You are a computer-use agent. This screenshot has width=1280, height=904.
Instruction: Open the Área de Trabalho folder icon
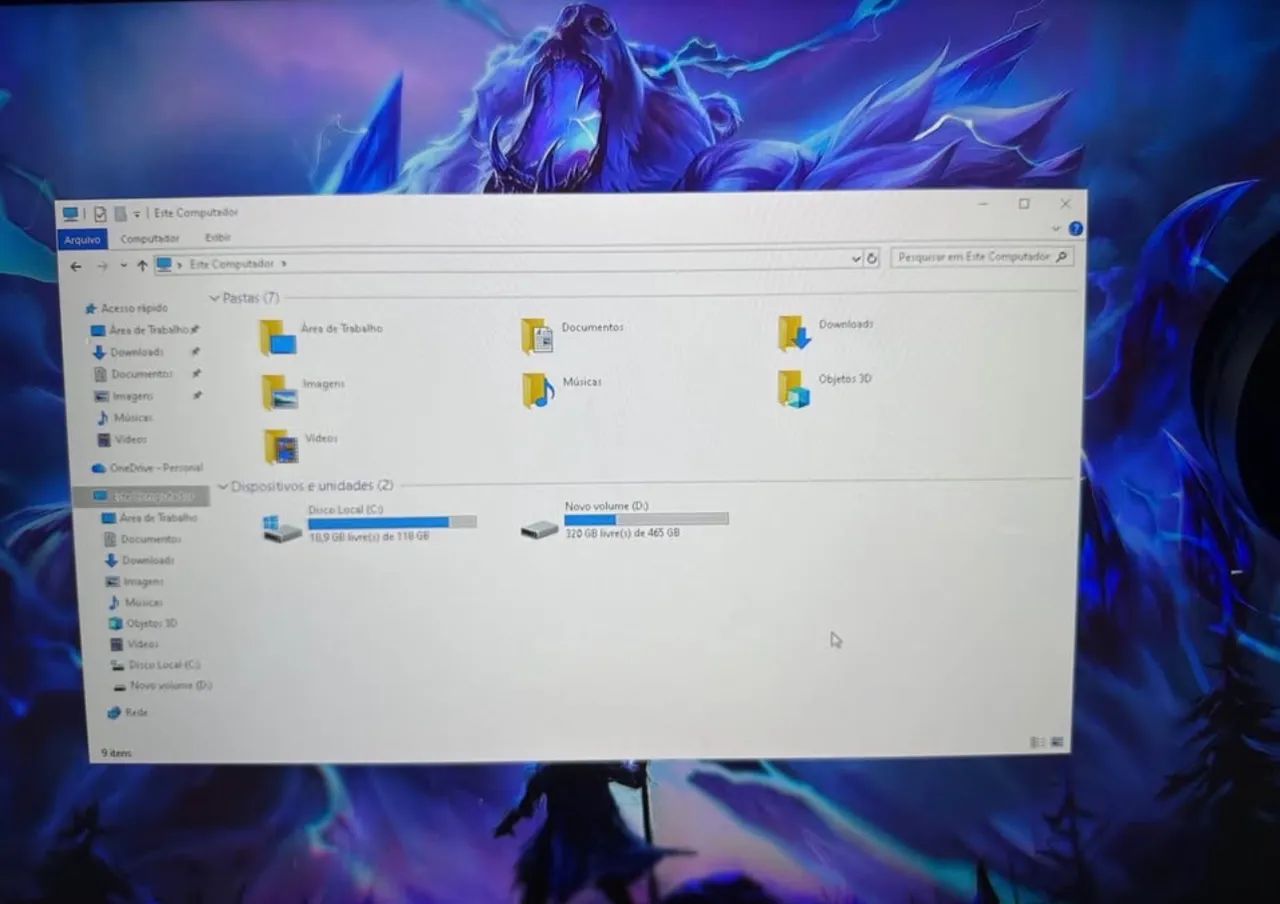coord(278,338)
